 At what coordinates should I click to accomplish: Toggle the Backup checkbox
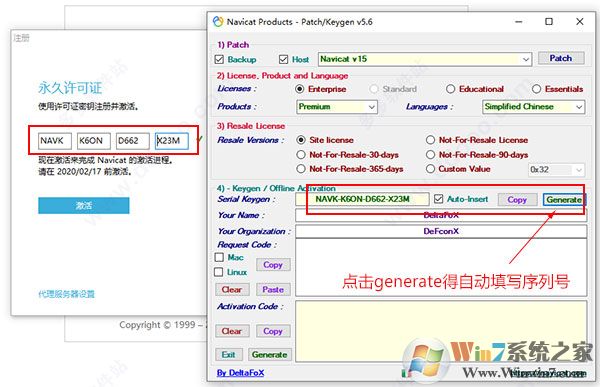219,59
